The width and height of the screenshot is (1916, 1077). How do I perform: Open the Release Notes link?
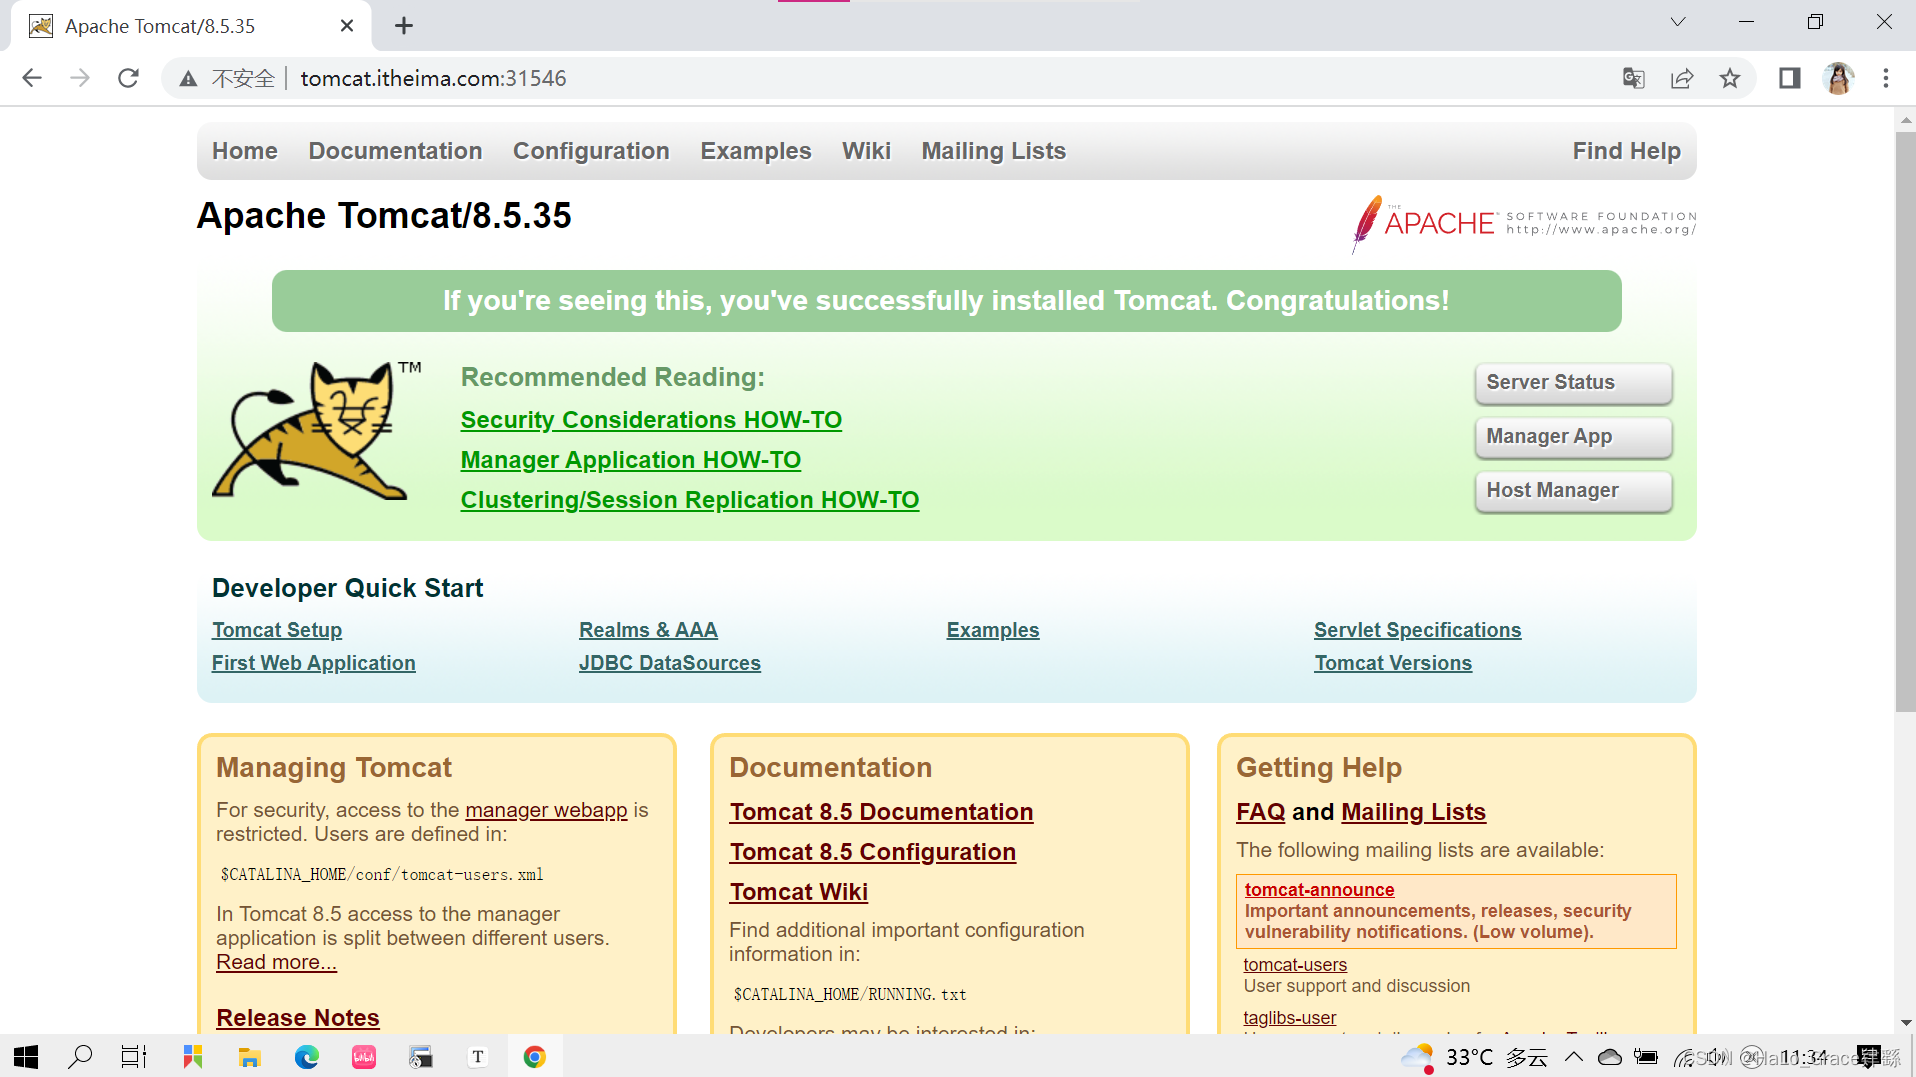tap(298, 1018)
